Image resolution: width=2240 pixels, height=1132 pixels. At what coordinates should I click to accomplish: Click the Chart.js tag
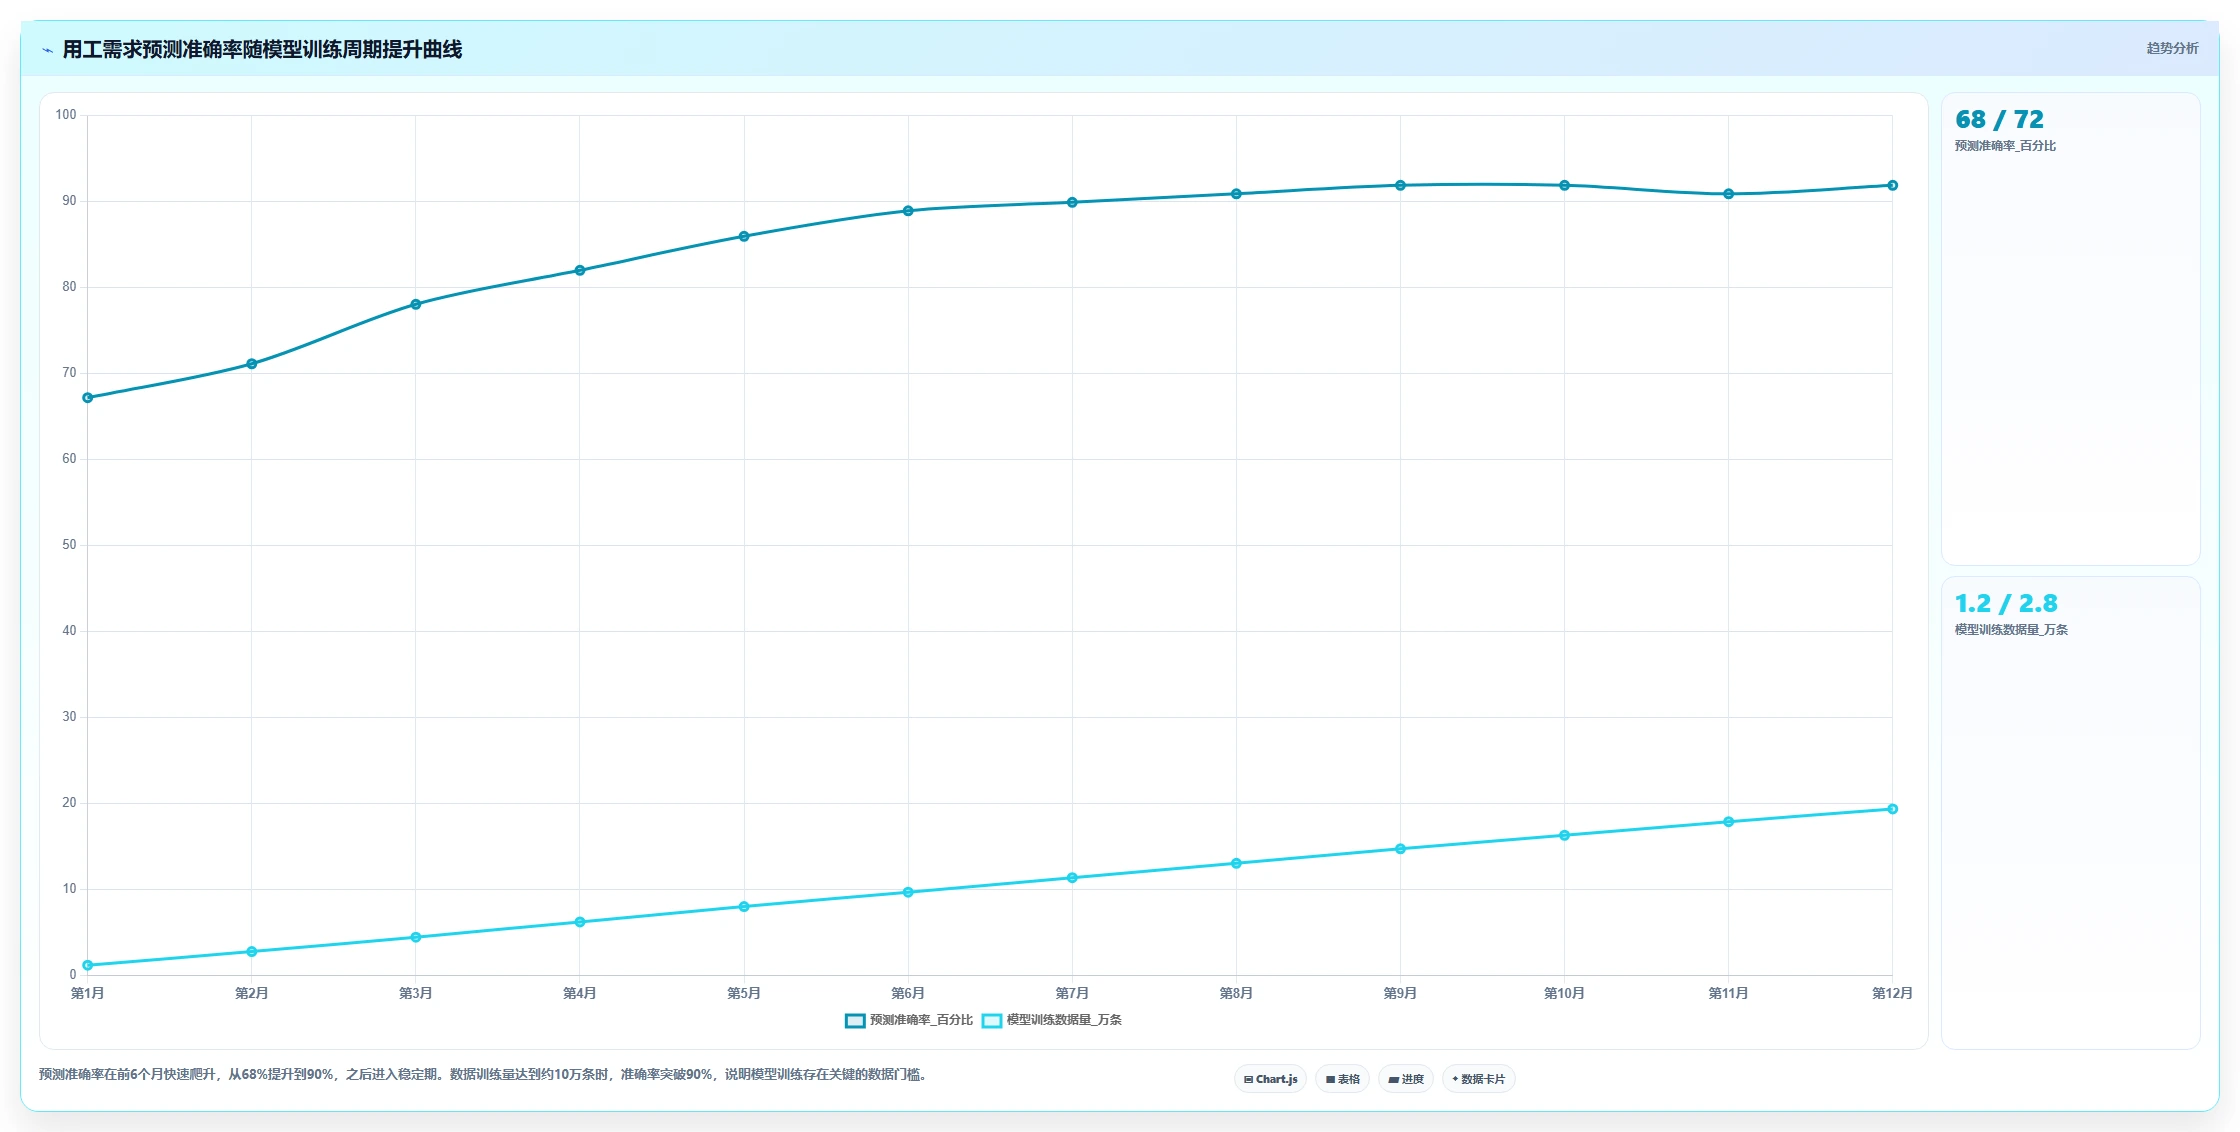(1270, 1079)
